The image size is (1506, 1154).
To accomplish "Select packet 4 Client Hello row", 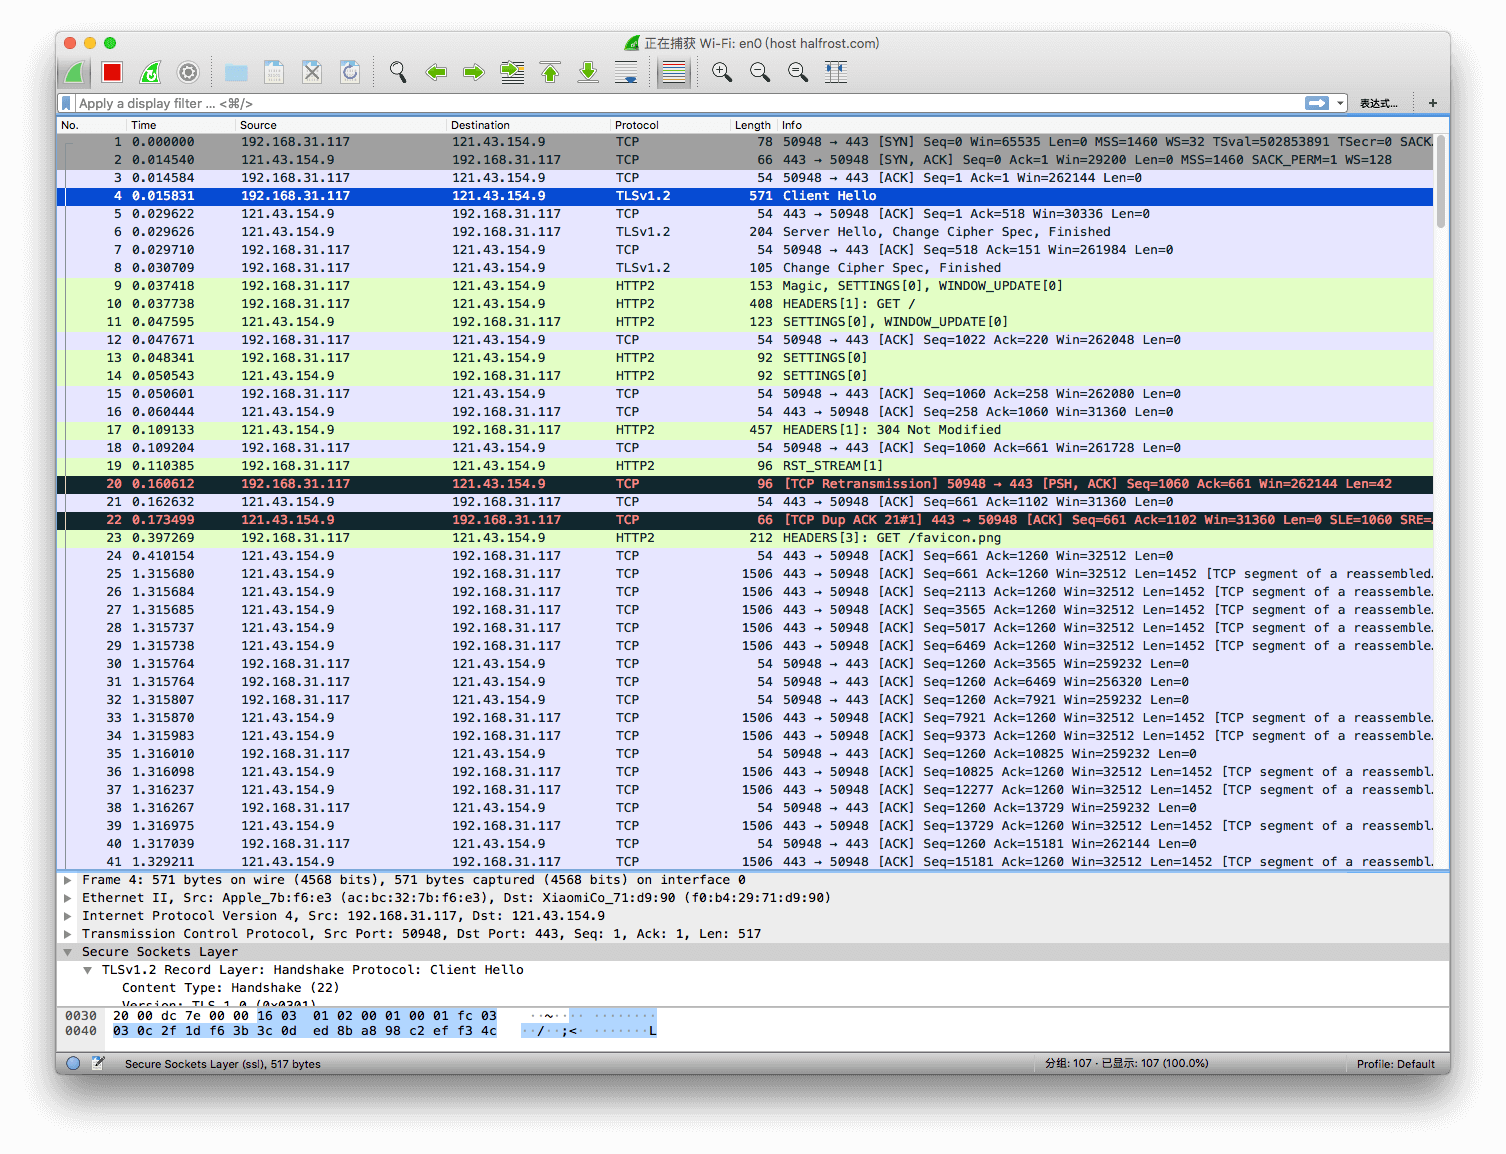I will point(745,196).
